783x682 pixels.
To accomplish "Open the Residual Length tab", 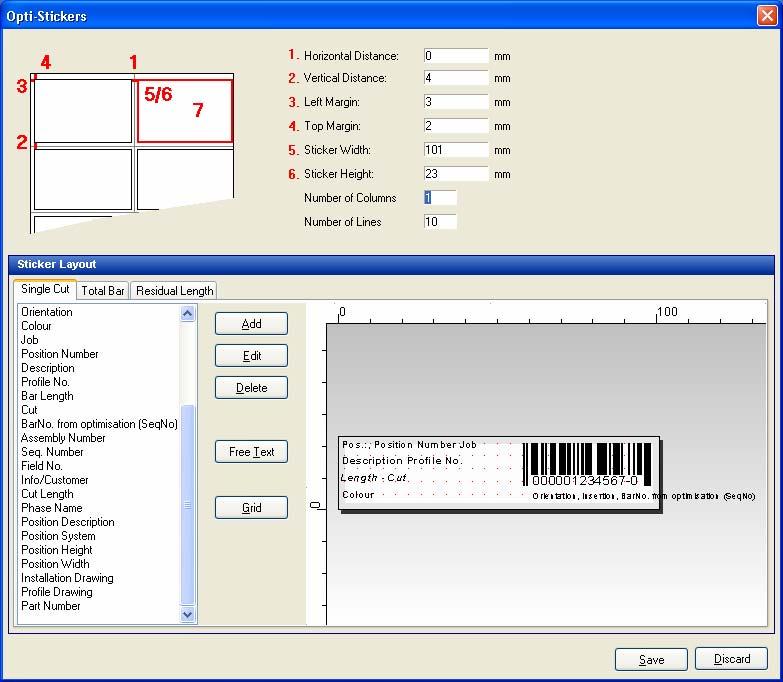I will tap(174, 291).
